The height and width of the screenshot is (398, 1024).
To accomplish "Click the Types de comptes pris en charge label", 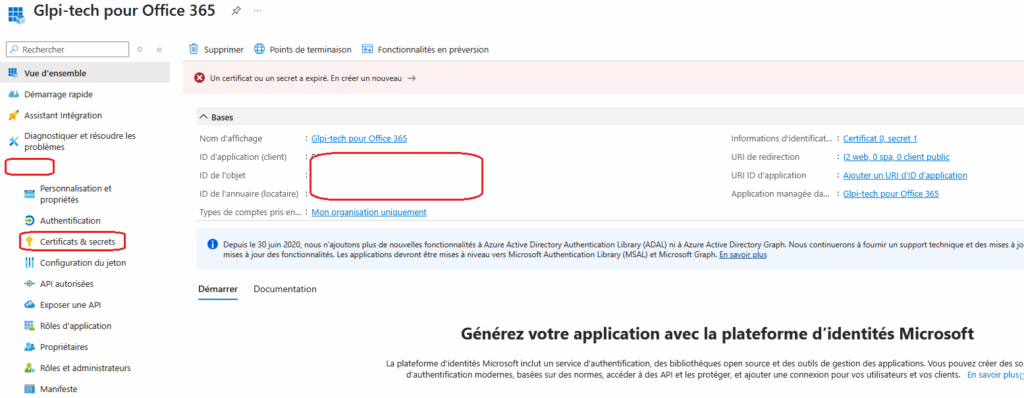I will pos(251,212).
